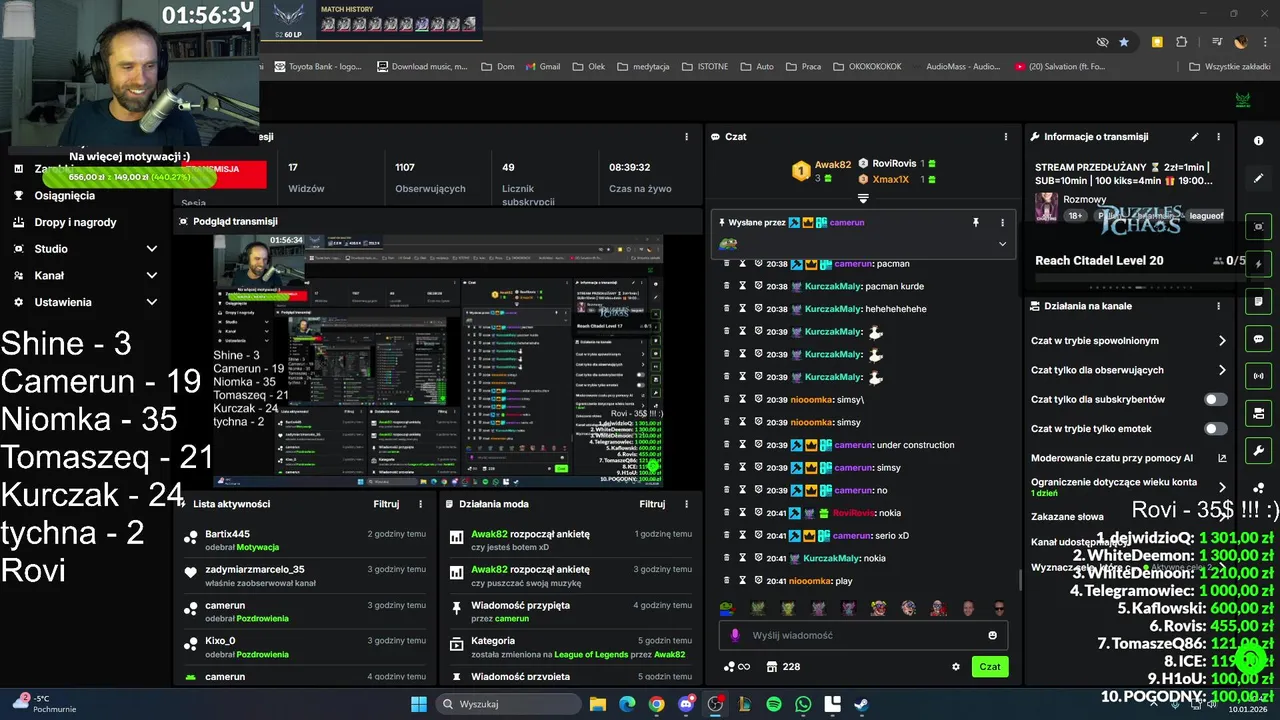This screenshot has height=720, width=1280.
Task: Open Osiągnięcia in the sidebar
Action: click(65, 196)
